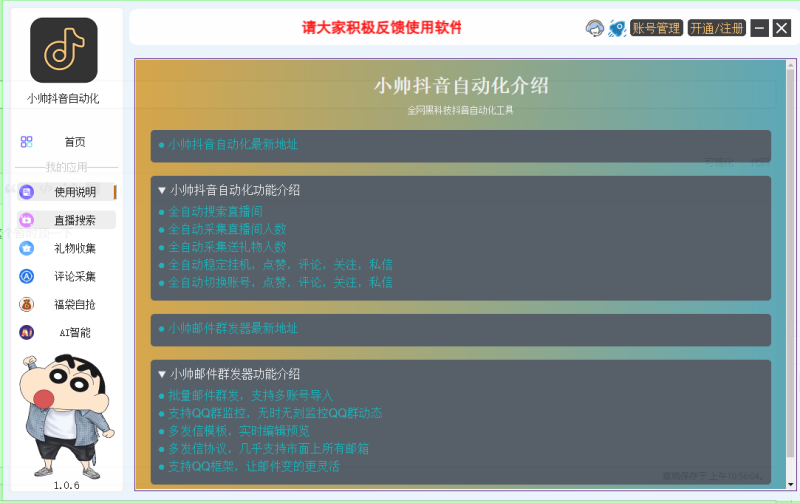The height and width of the screenshot is (503, 800).
Task: Open 账号管理 account management
Action: [x=656, y=28]
